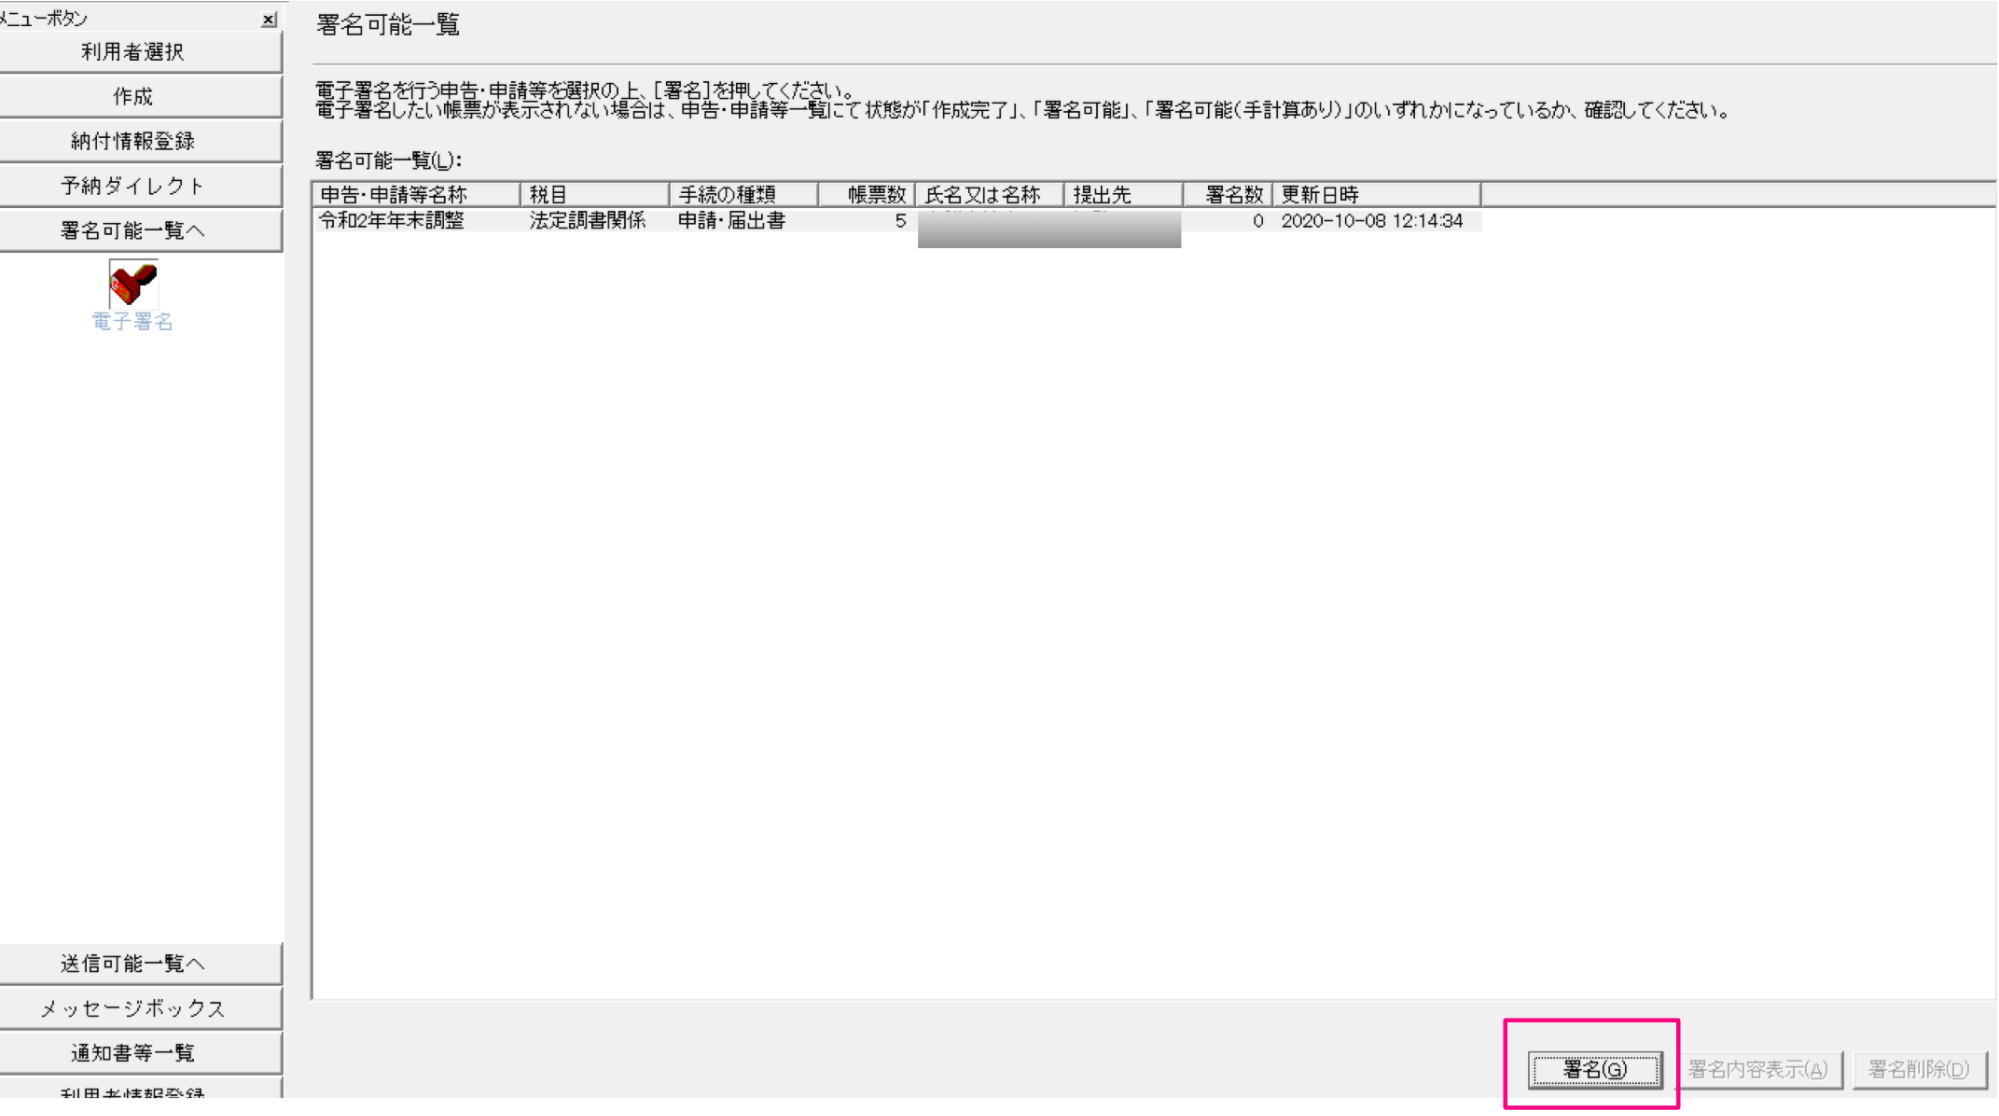1999x1116 pixels.
Task: Click the 署名数 value 0 cell
Action: (x=1258, y=221)
